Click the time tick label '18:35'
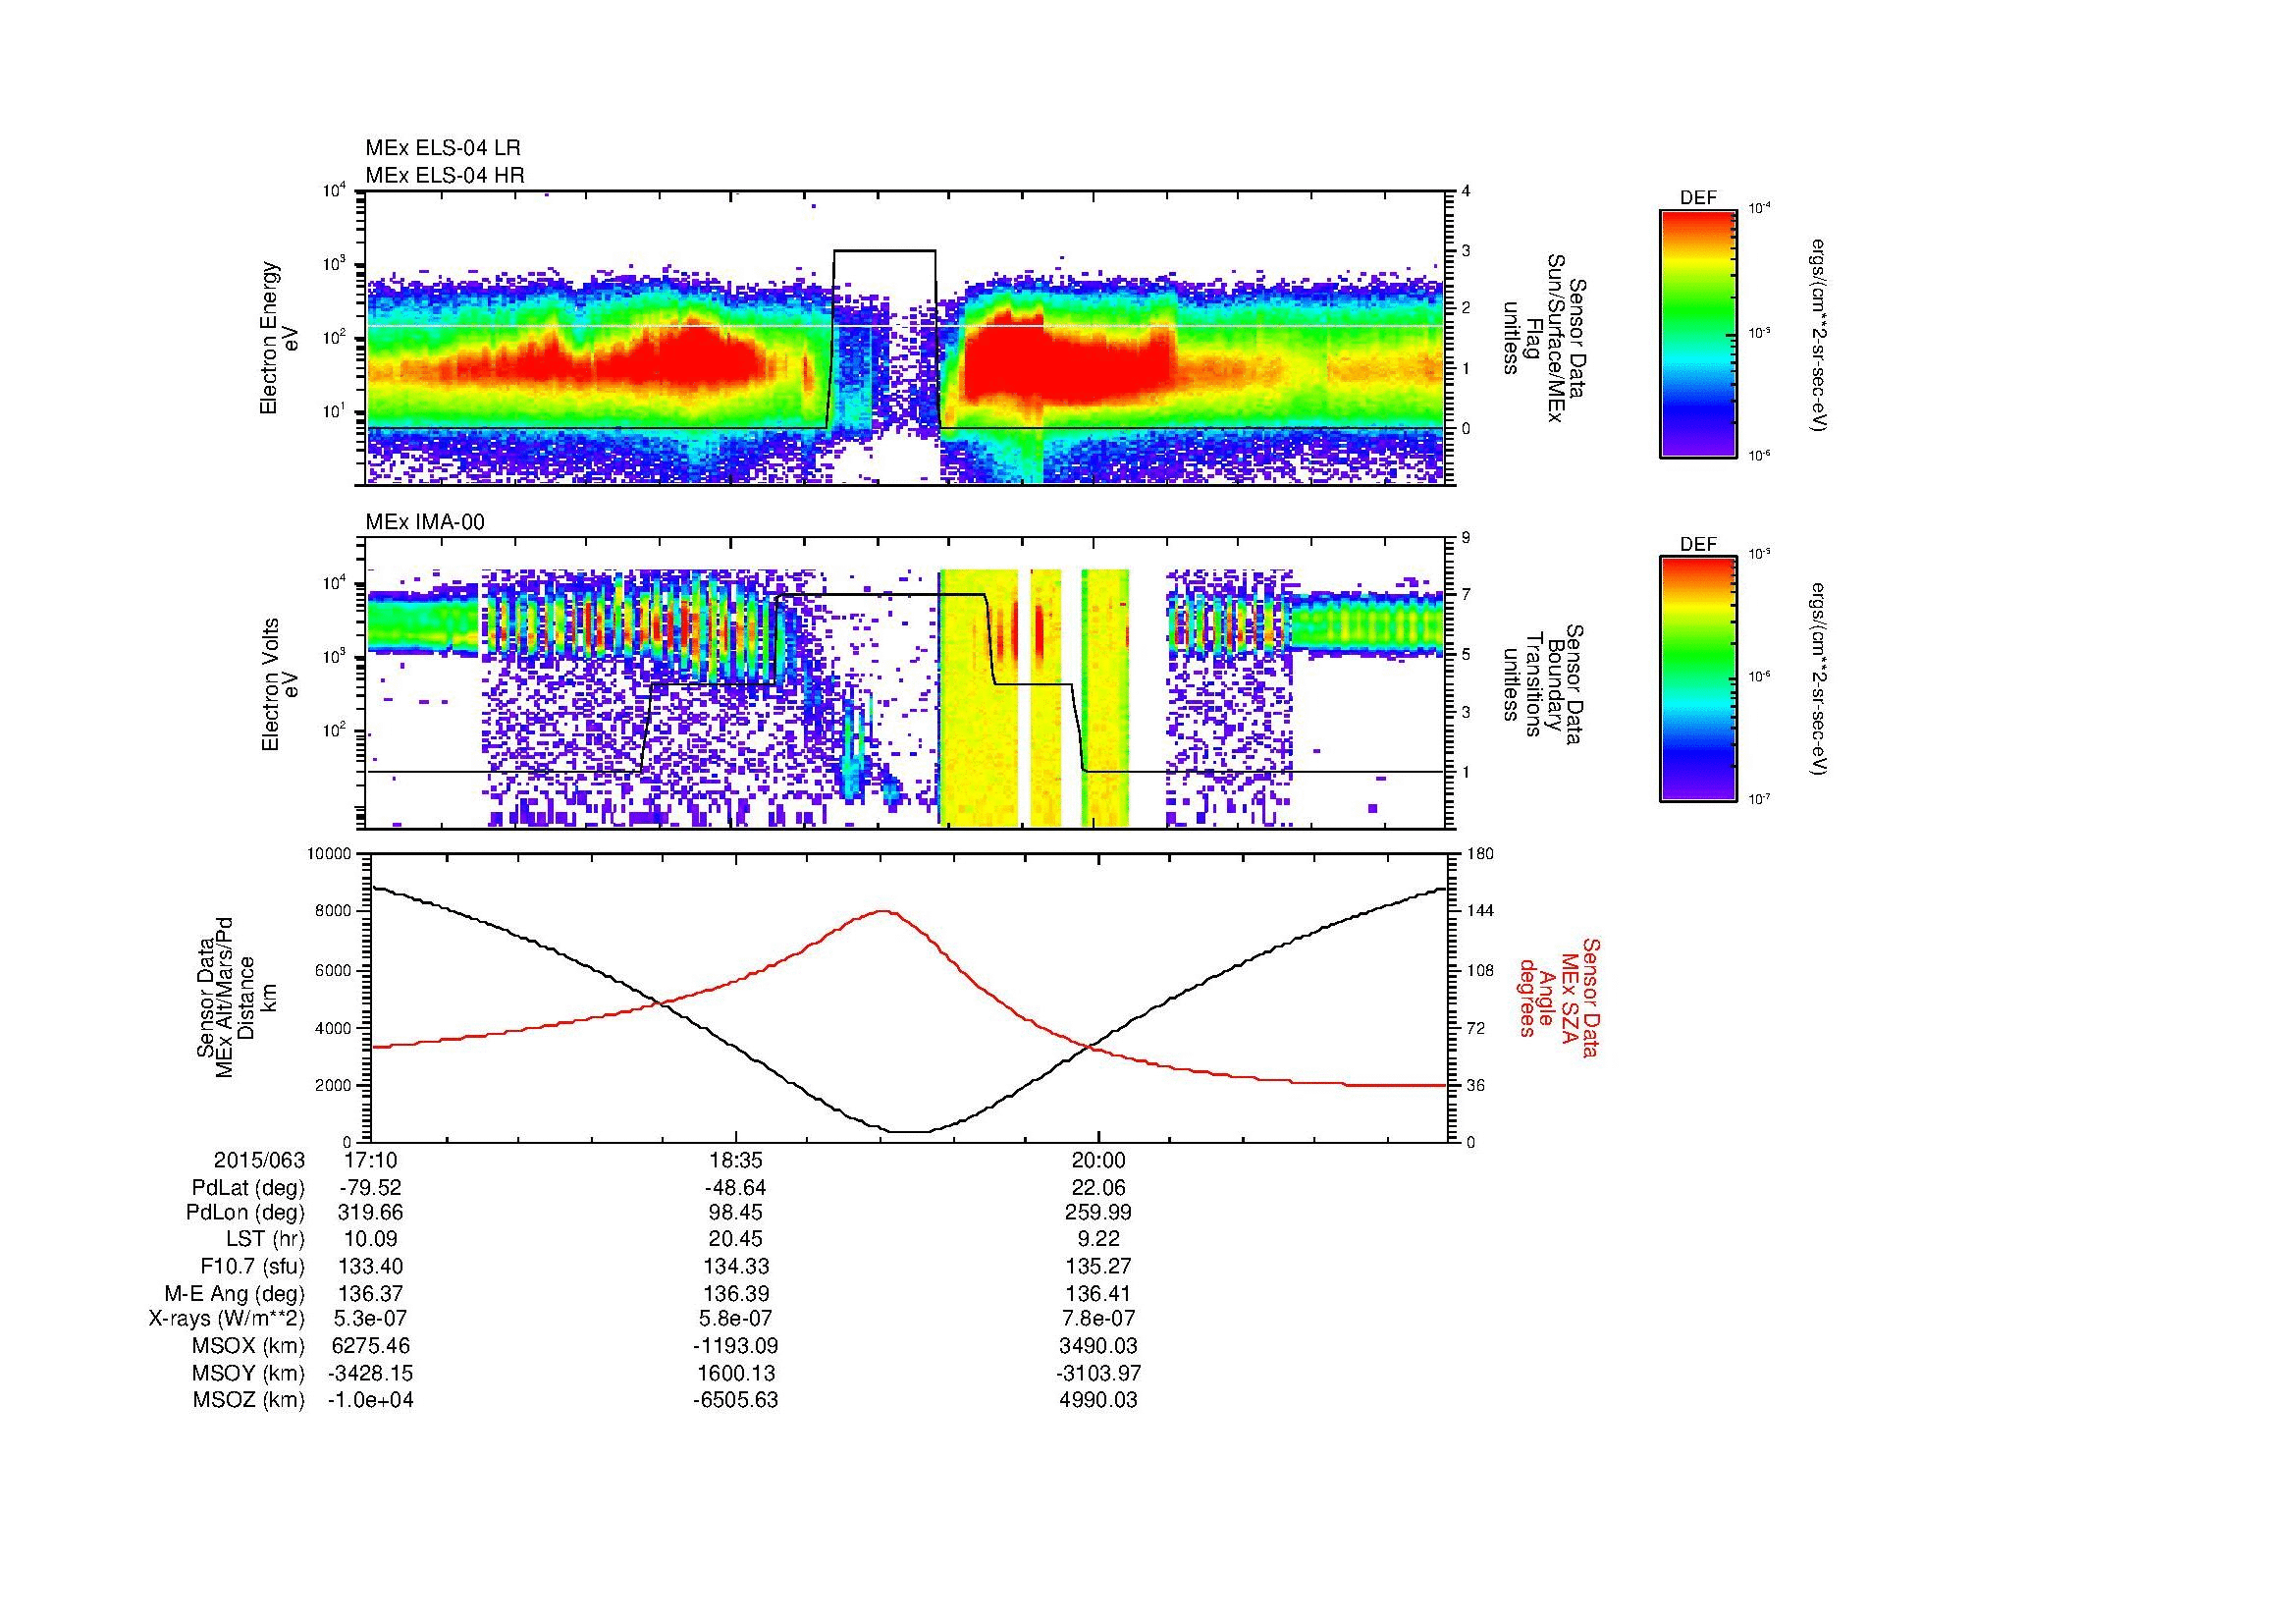This screenshot has width=2296, height=1623. click(736, 1160)
